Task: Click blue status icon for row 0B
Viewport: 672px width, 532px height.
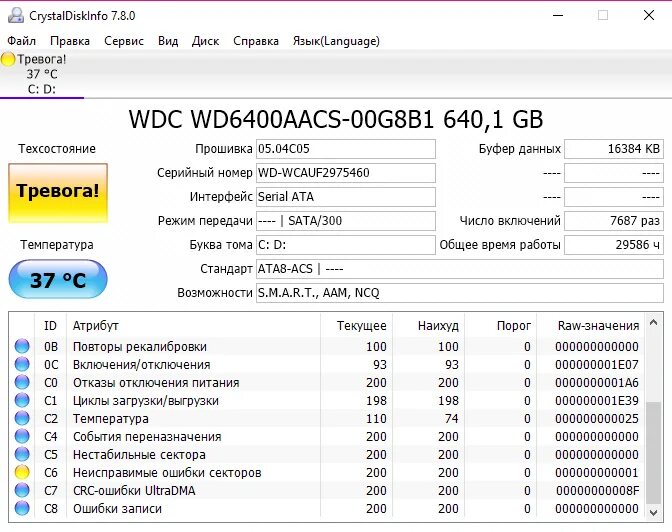Action: click(x=22, y=346)
